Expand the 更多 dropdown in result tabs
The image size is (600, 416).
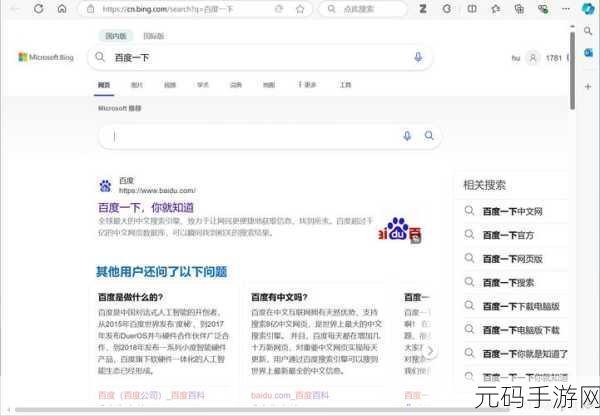[x=307, y=85]
